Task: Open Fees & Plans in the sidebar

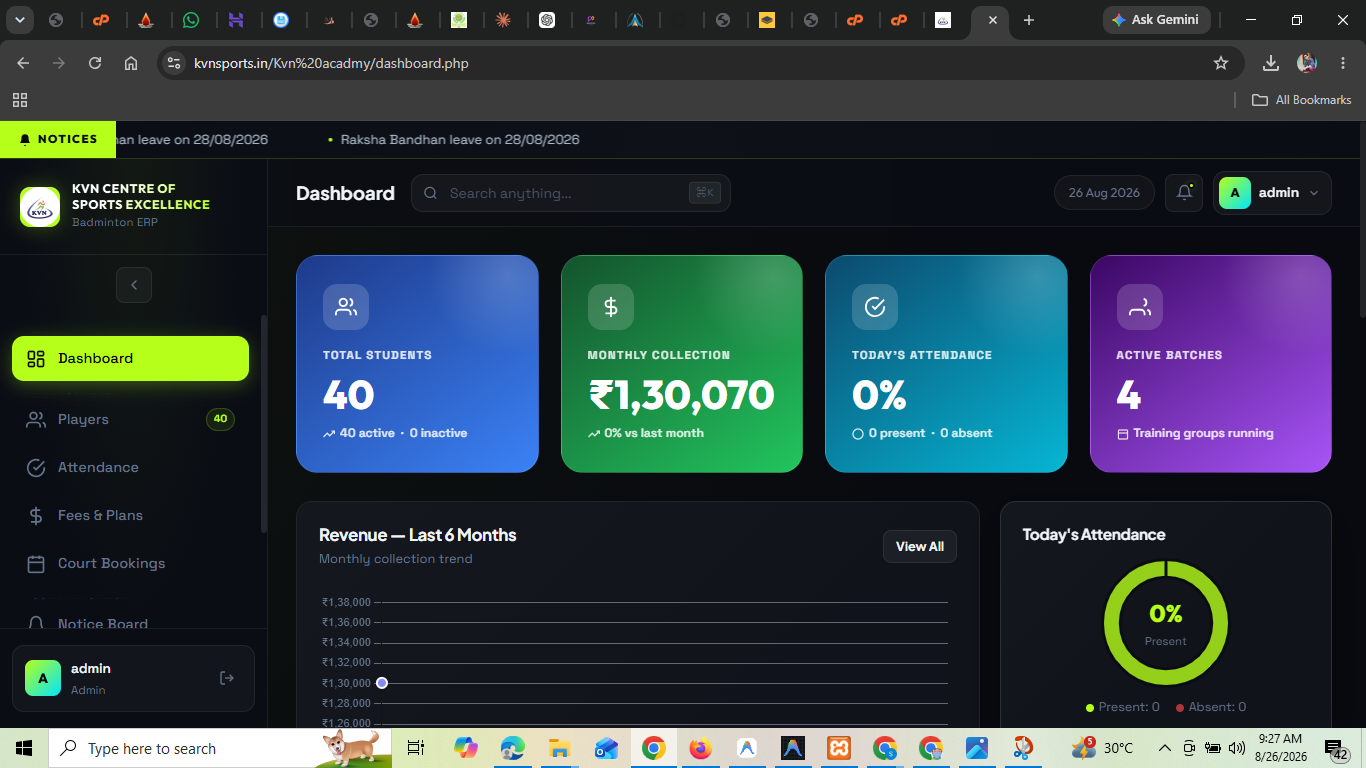Action: 130,515
